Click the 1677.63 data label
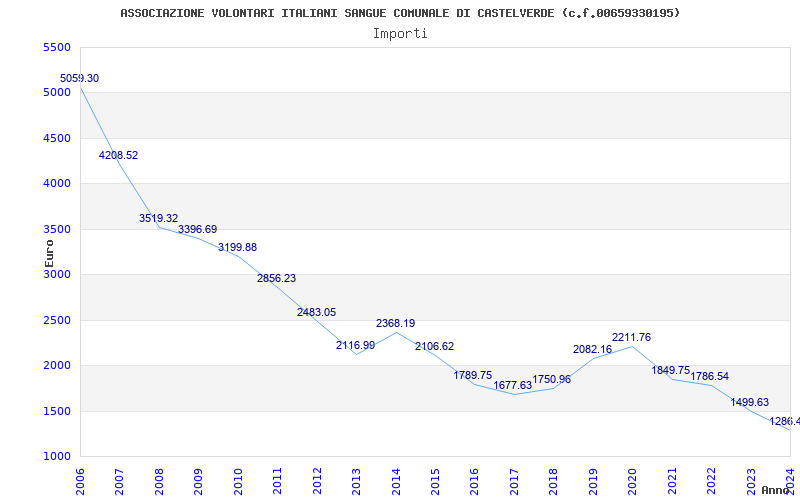The width and height of the screenshot is (800, 500). tap(513, 386)
